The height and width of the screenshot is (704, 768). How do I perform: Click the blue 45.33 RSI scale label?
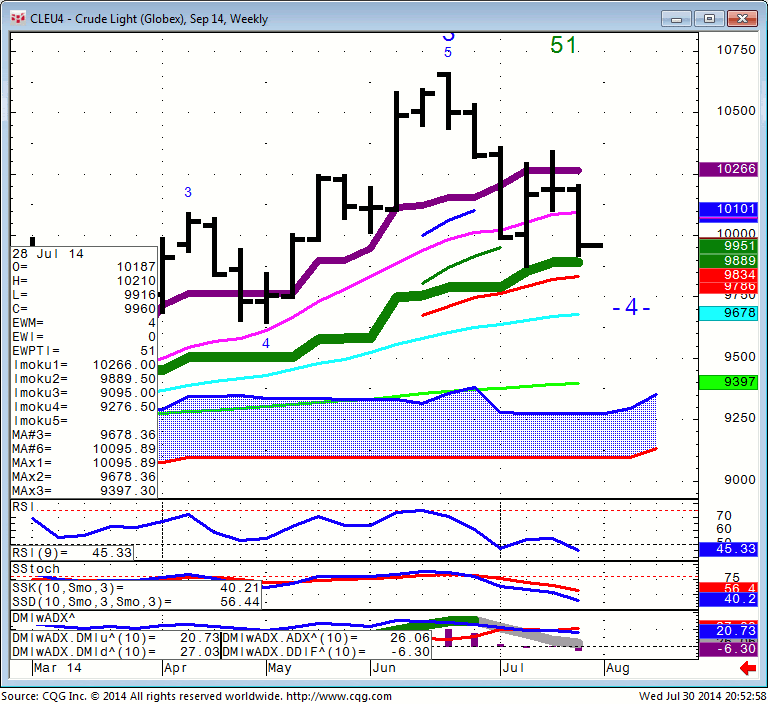click(729, 549)
